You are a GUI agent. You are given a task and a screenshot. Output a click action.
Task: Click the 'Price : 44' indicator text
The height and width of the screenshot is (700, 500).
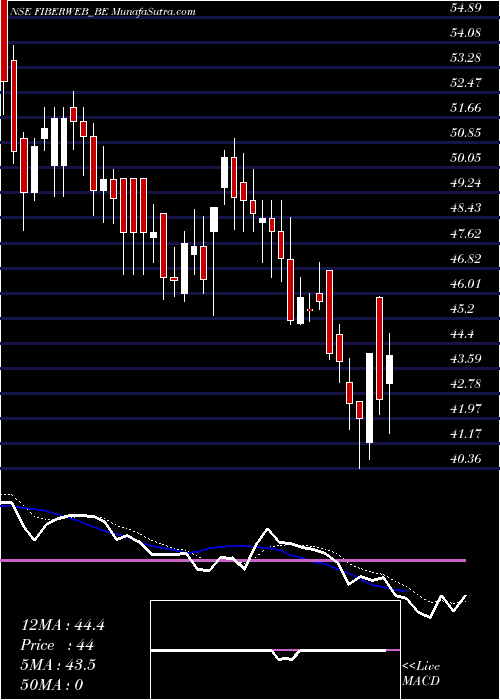pyautogui.click(x=57, y=645)
